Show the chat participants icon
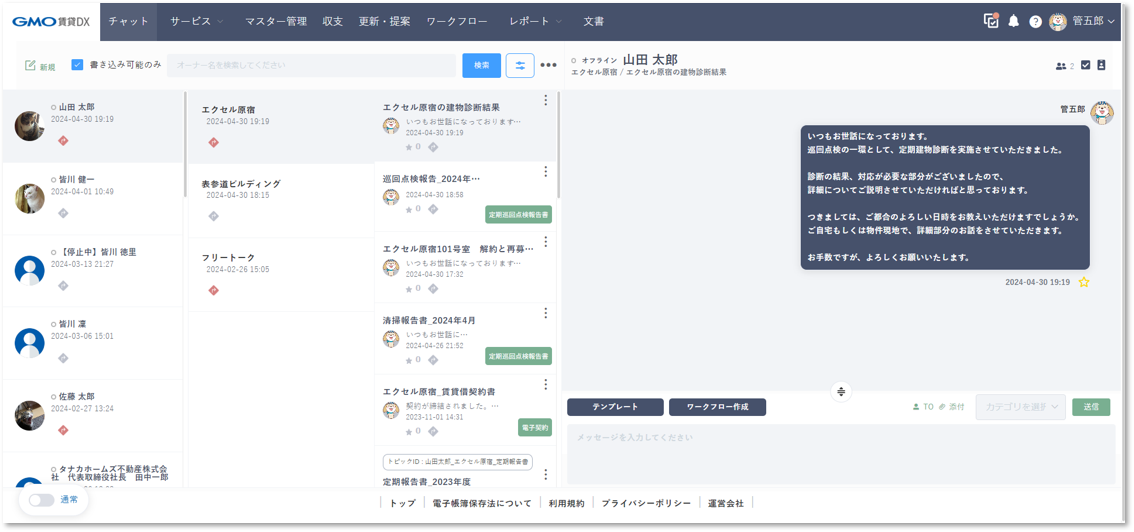This screenshot has width=1134, height=532. [x=1062, y=66]
